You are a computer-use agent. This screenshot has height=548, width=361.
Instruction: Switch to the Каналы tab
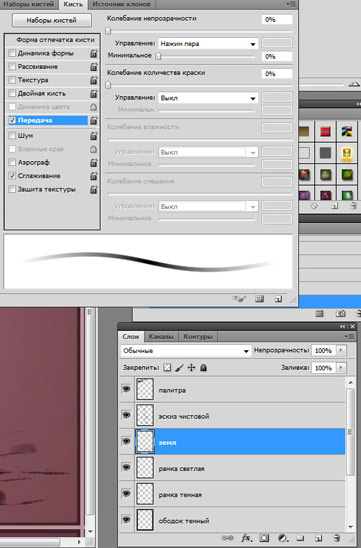pyautogui.click(x=161, y=337)
